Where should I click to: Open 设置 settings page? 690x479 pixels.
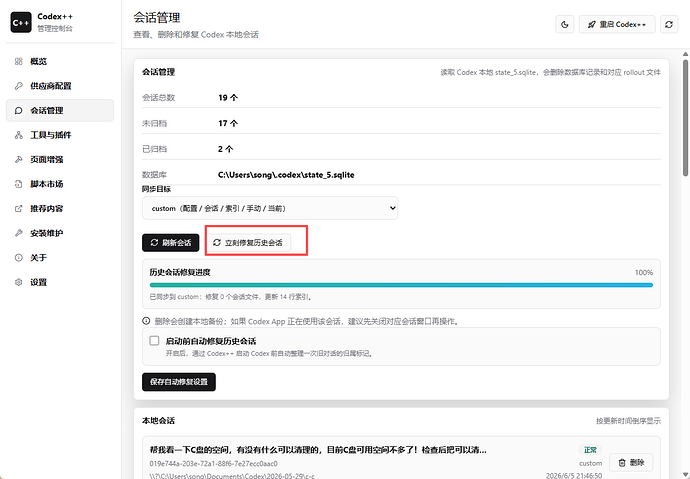tap(60, 282)
